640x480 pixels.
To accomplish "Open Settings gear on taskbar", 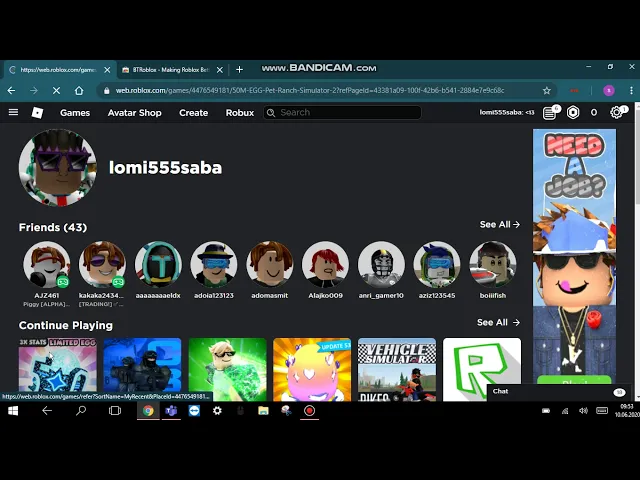I will [217, 411].
